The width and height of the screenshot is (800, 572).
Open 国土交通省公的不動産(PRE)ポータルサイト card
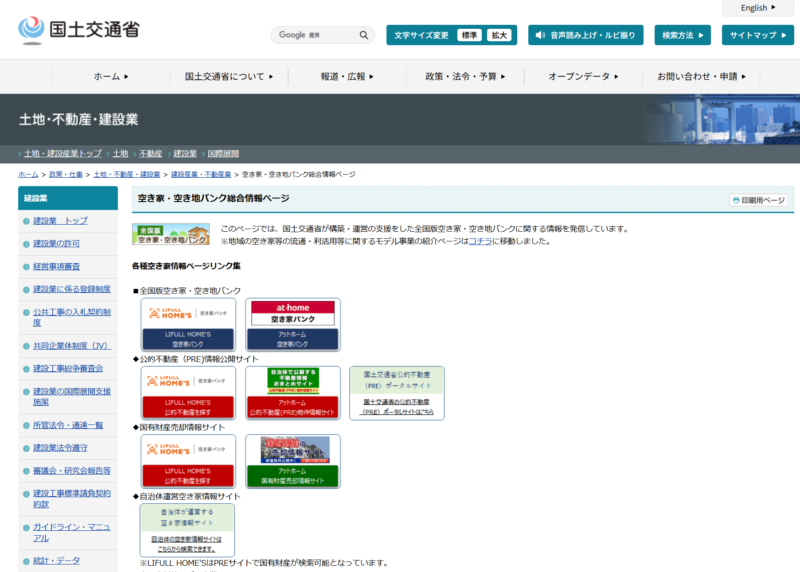pos(396,393)
